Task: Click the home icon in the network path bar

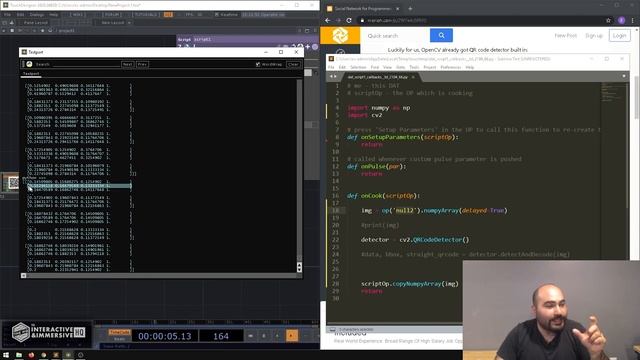Action: pyautogui.click(x=50, y=31)
